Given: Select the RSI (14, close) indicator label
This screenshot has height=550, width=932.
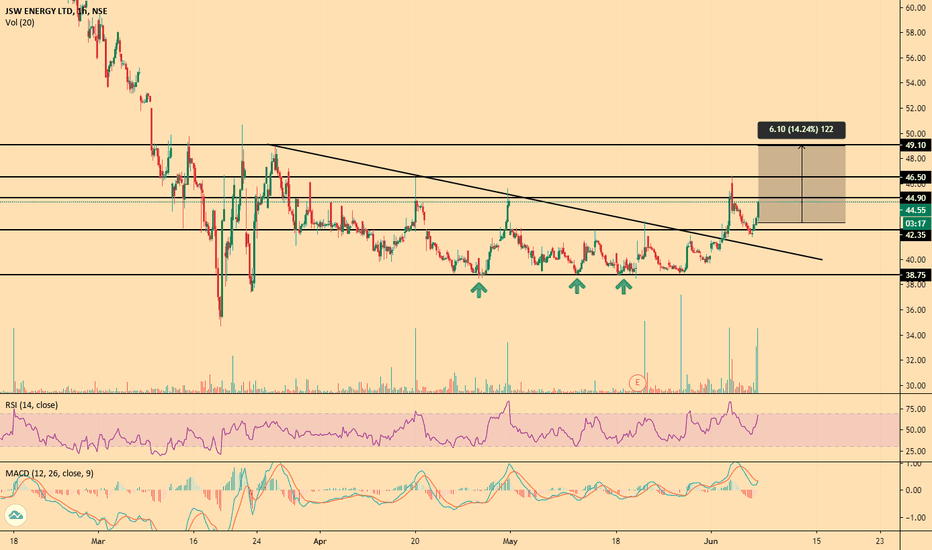Looking at the screenshot, I should [x=32, y=405].
